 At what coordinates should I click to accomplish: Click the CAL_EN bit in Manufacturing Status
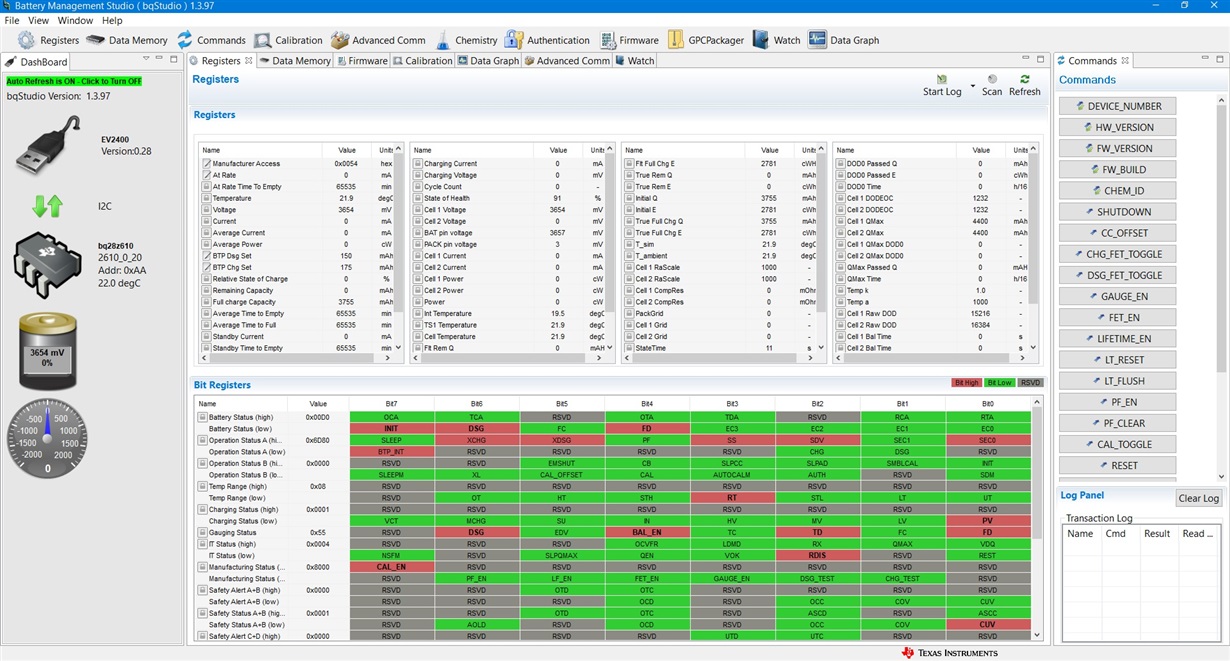click(x=391, y=567)
